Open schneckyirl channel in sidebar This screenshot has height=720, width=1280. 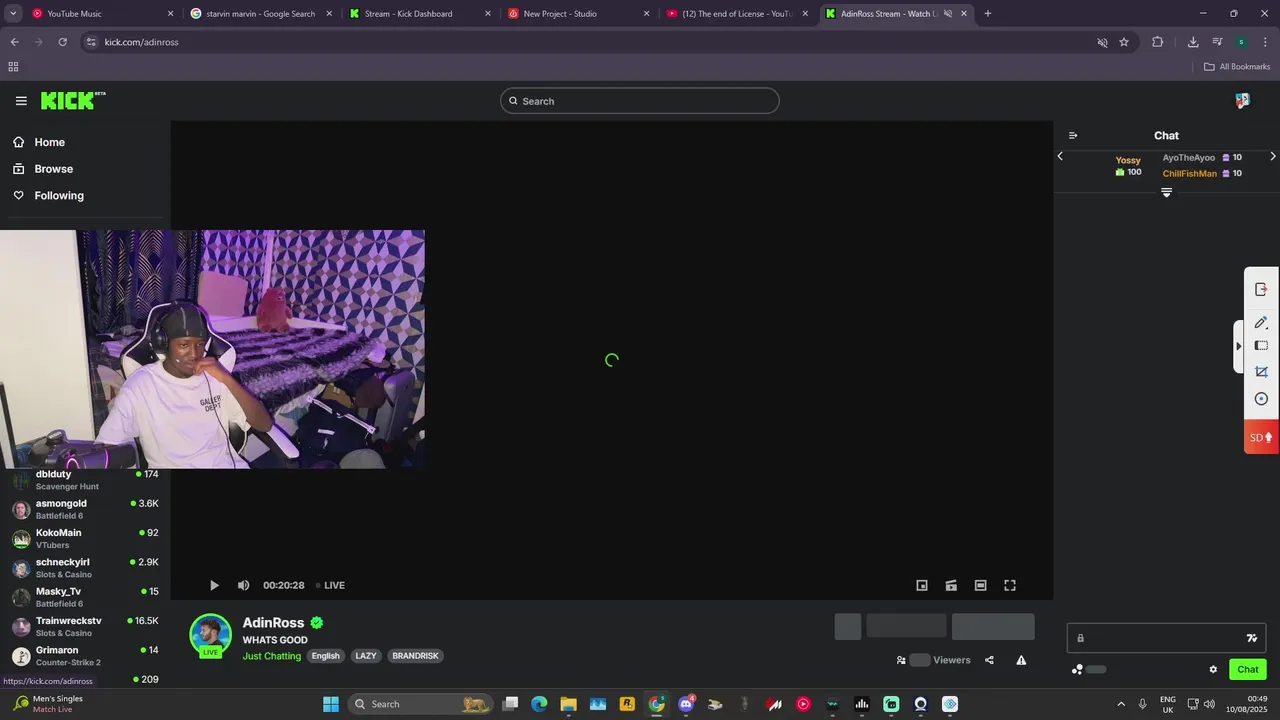point(85,568)
